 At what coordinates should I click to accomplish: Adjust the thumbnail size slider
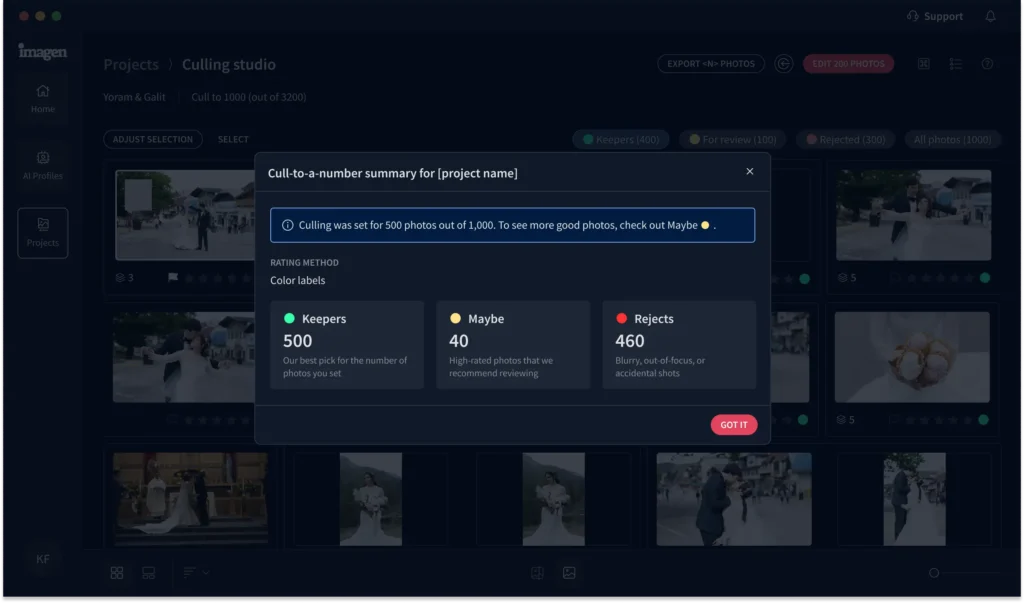pyautogui.click(x=934, y=573)
